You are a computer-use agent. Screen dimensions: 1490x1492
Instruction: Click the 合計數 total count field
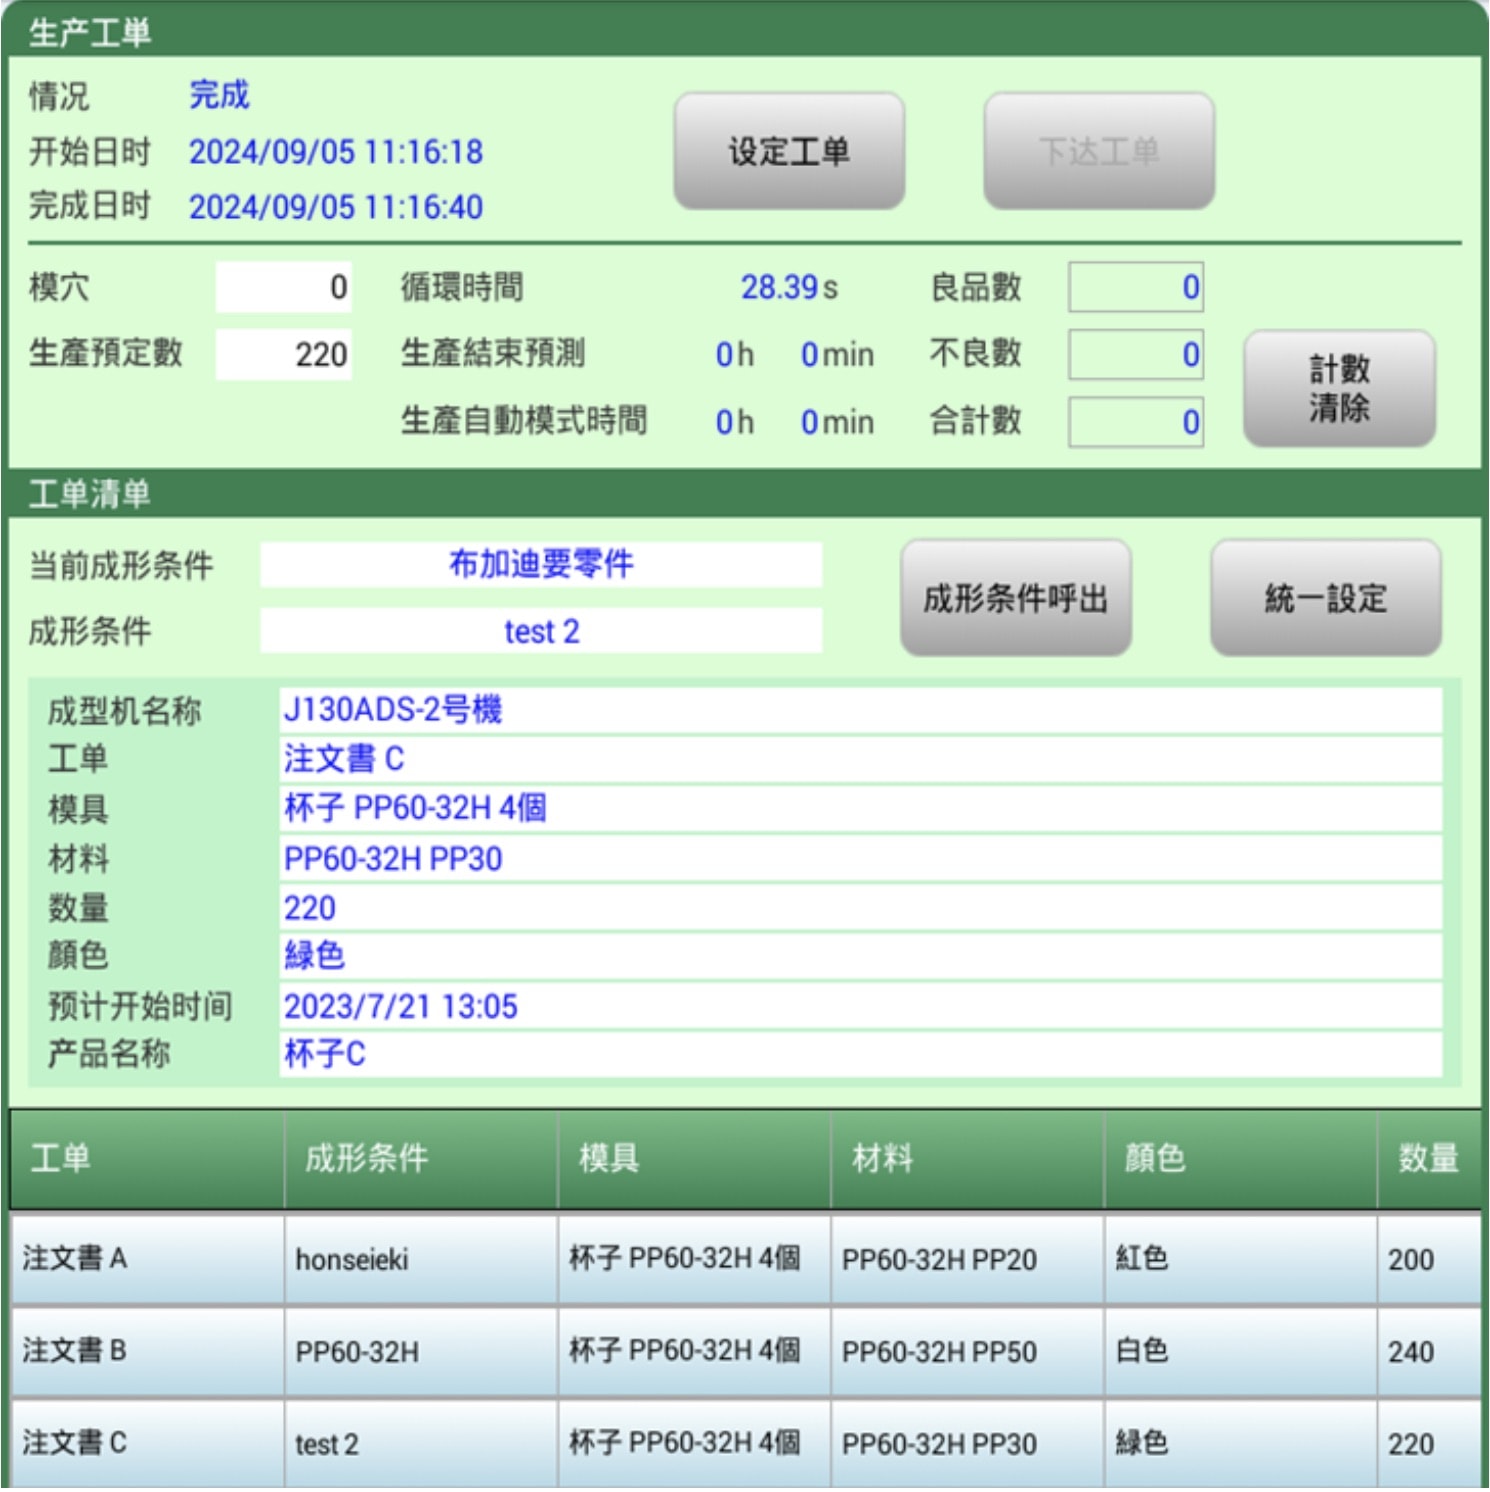pos(1135,422)
